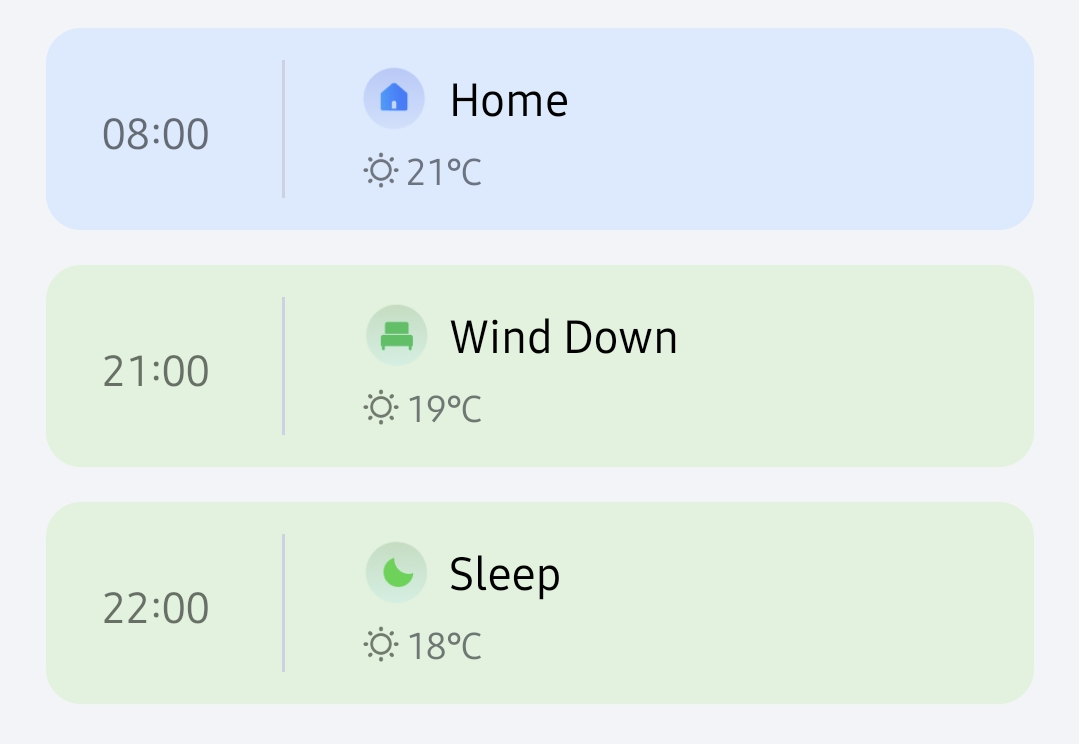Click the Home label text
Image resolution: width=1079 pixels, height=744 pixels.
(x=509, y=100)
